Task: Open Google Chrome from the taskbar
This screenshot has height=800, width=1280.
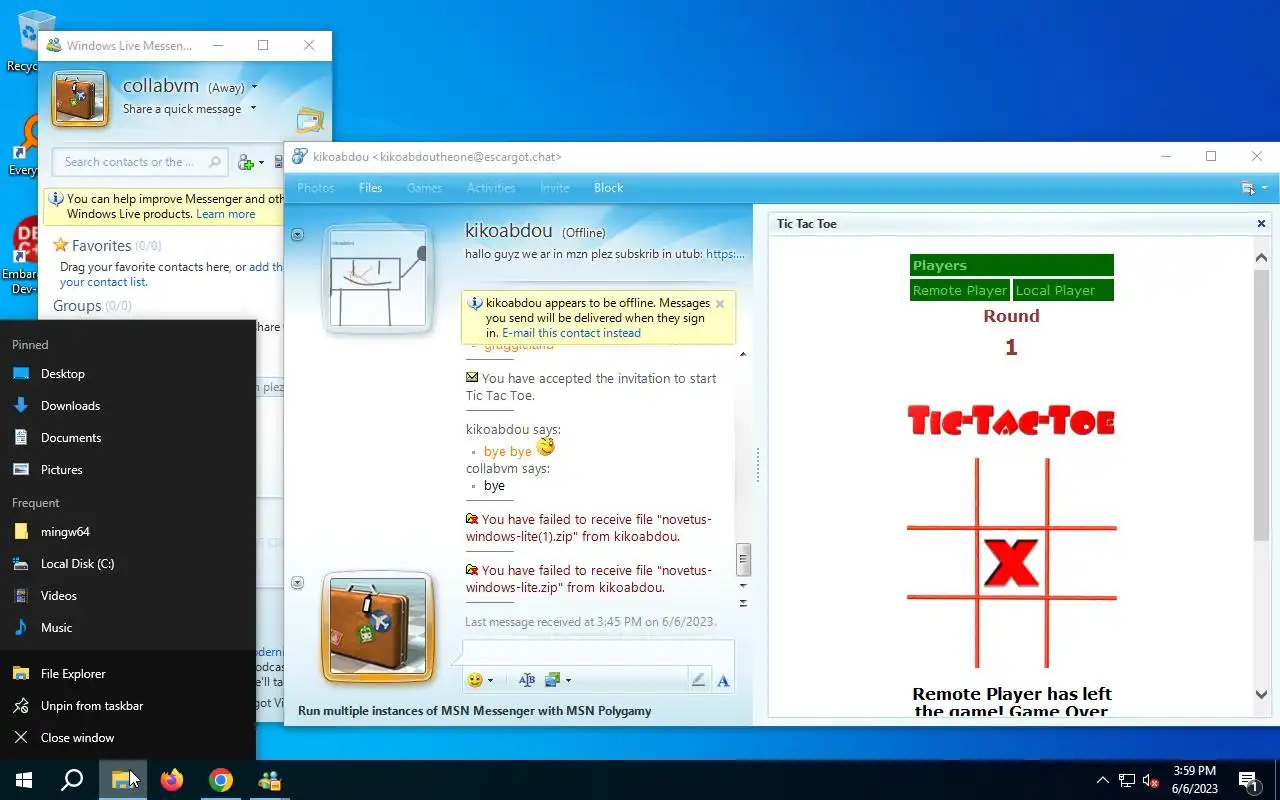Action: (221, 780)
